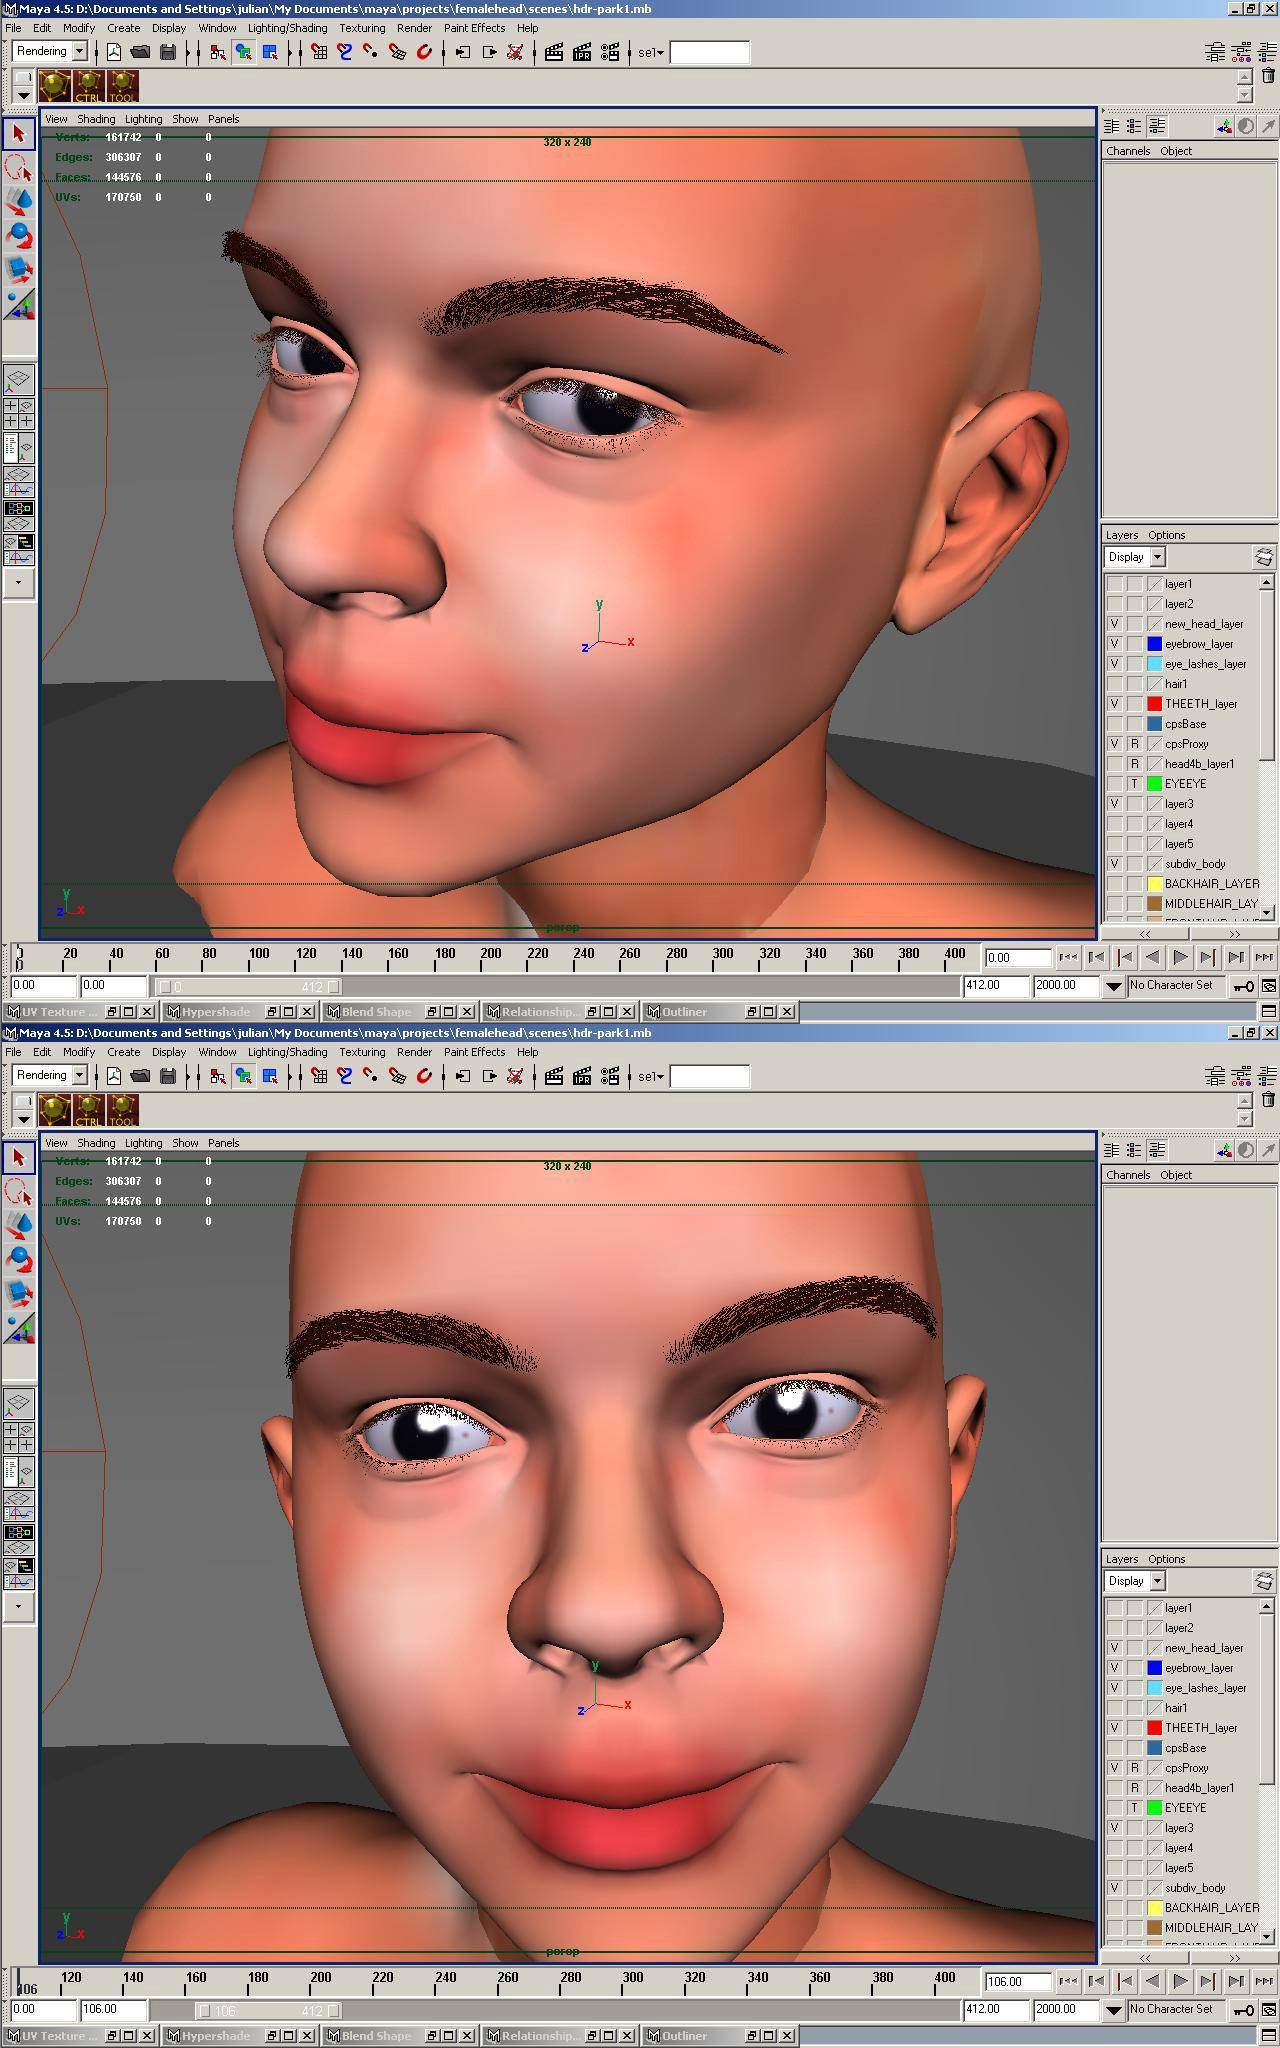The height and width of the screenshot is (2048, 1280).
Task: Expand No Character Set dropdown arrow, upper window
Action: [x=1113, y=986]
